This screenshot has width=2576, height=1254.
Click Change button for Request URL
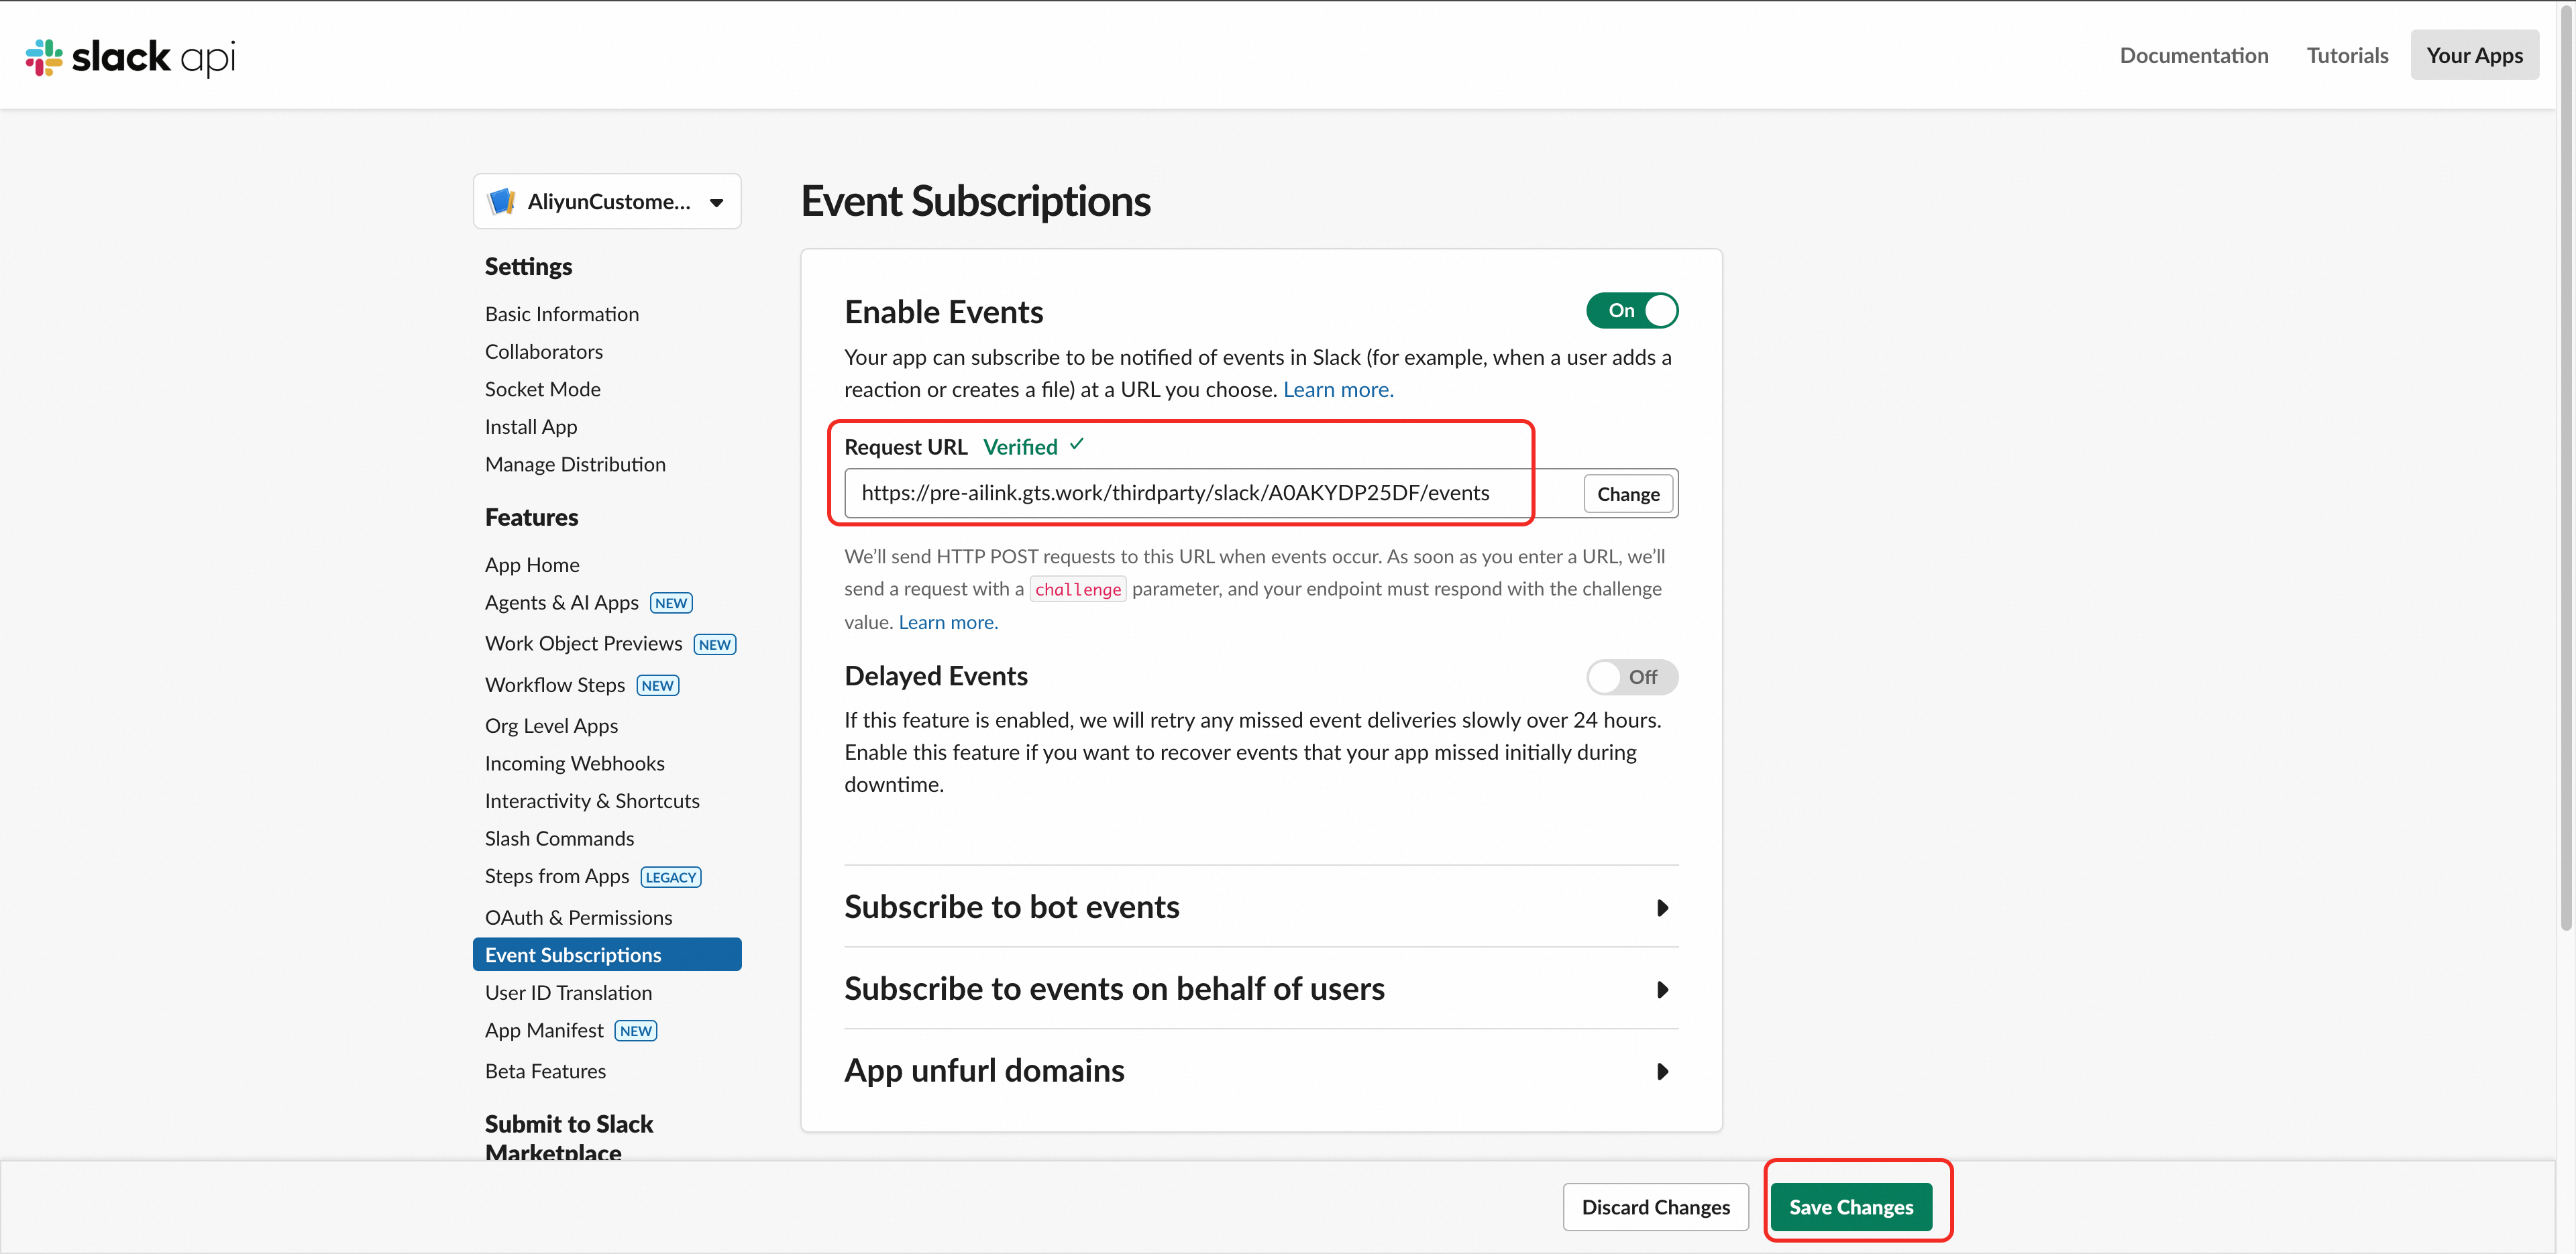tap(1628, 494)
